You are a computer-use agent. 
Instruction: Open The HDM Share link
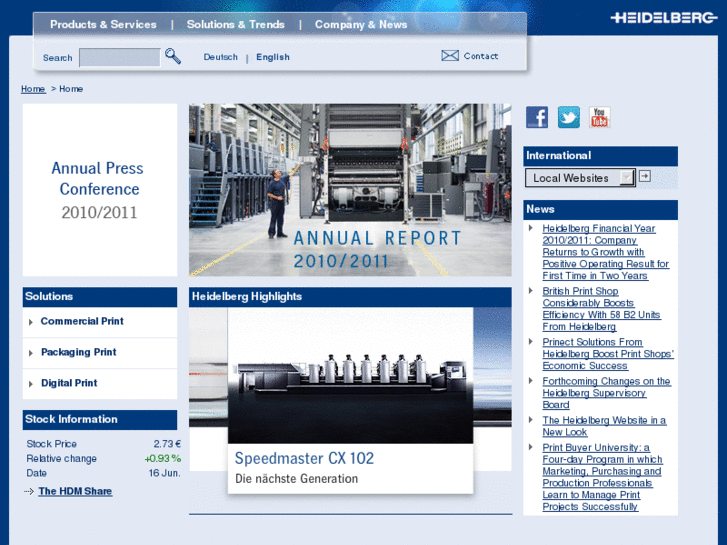point(75,491)
